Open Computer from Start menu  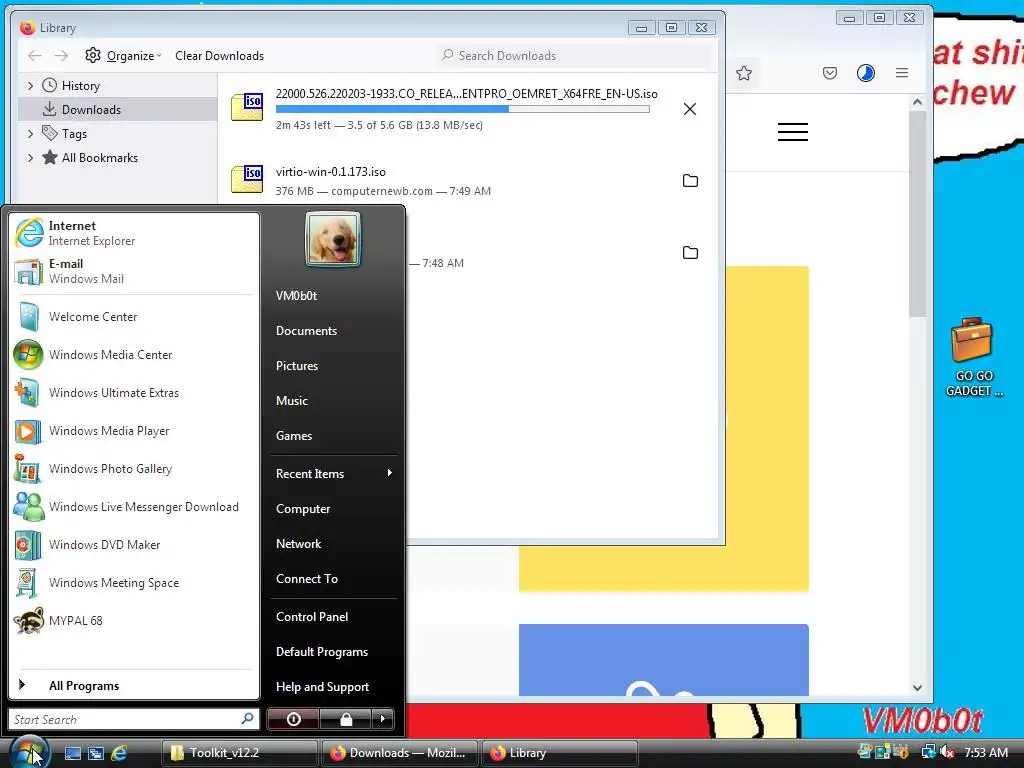[x=333, y=509]
